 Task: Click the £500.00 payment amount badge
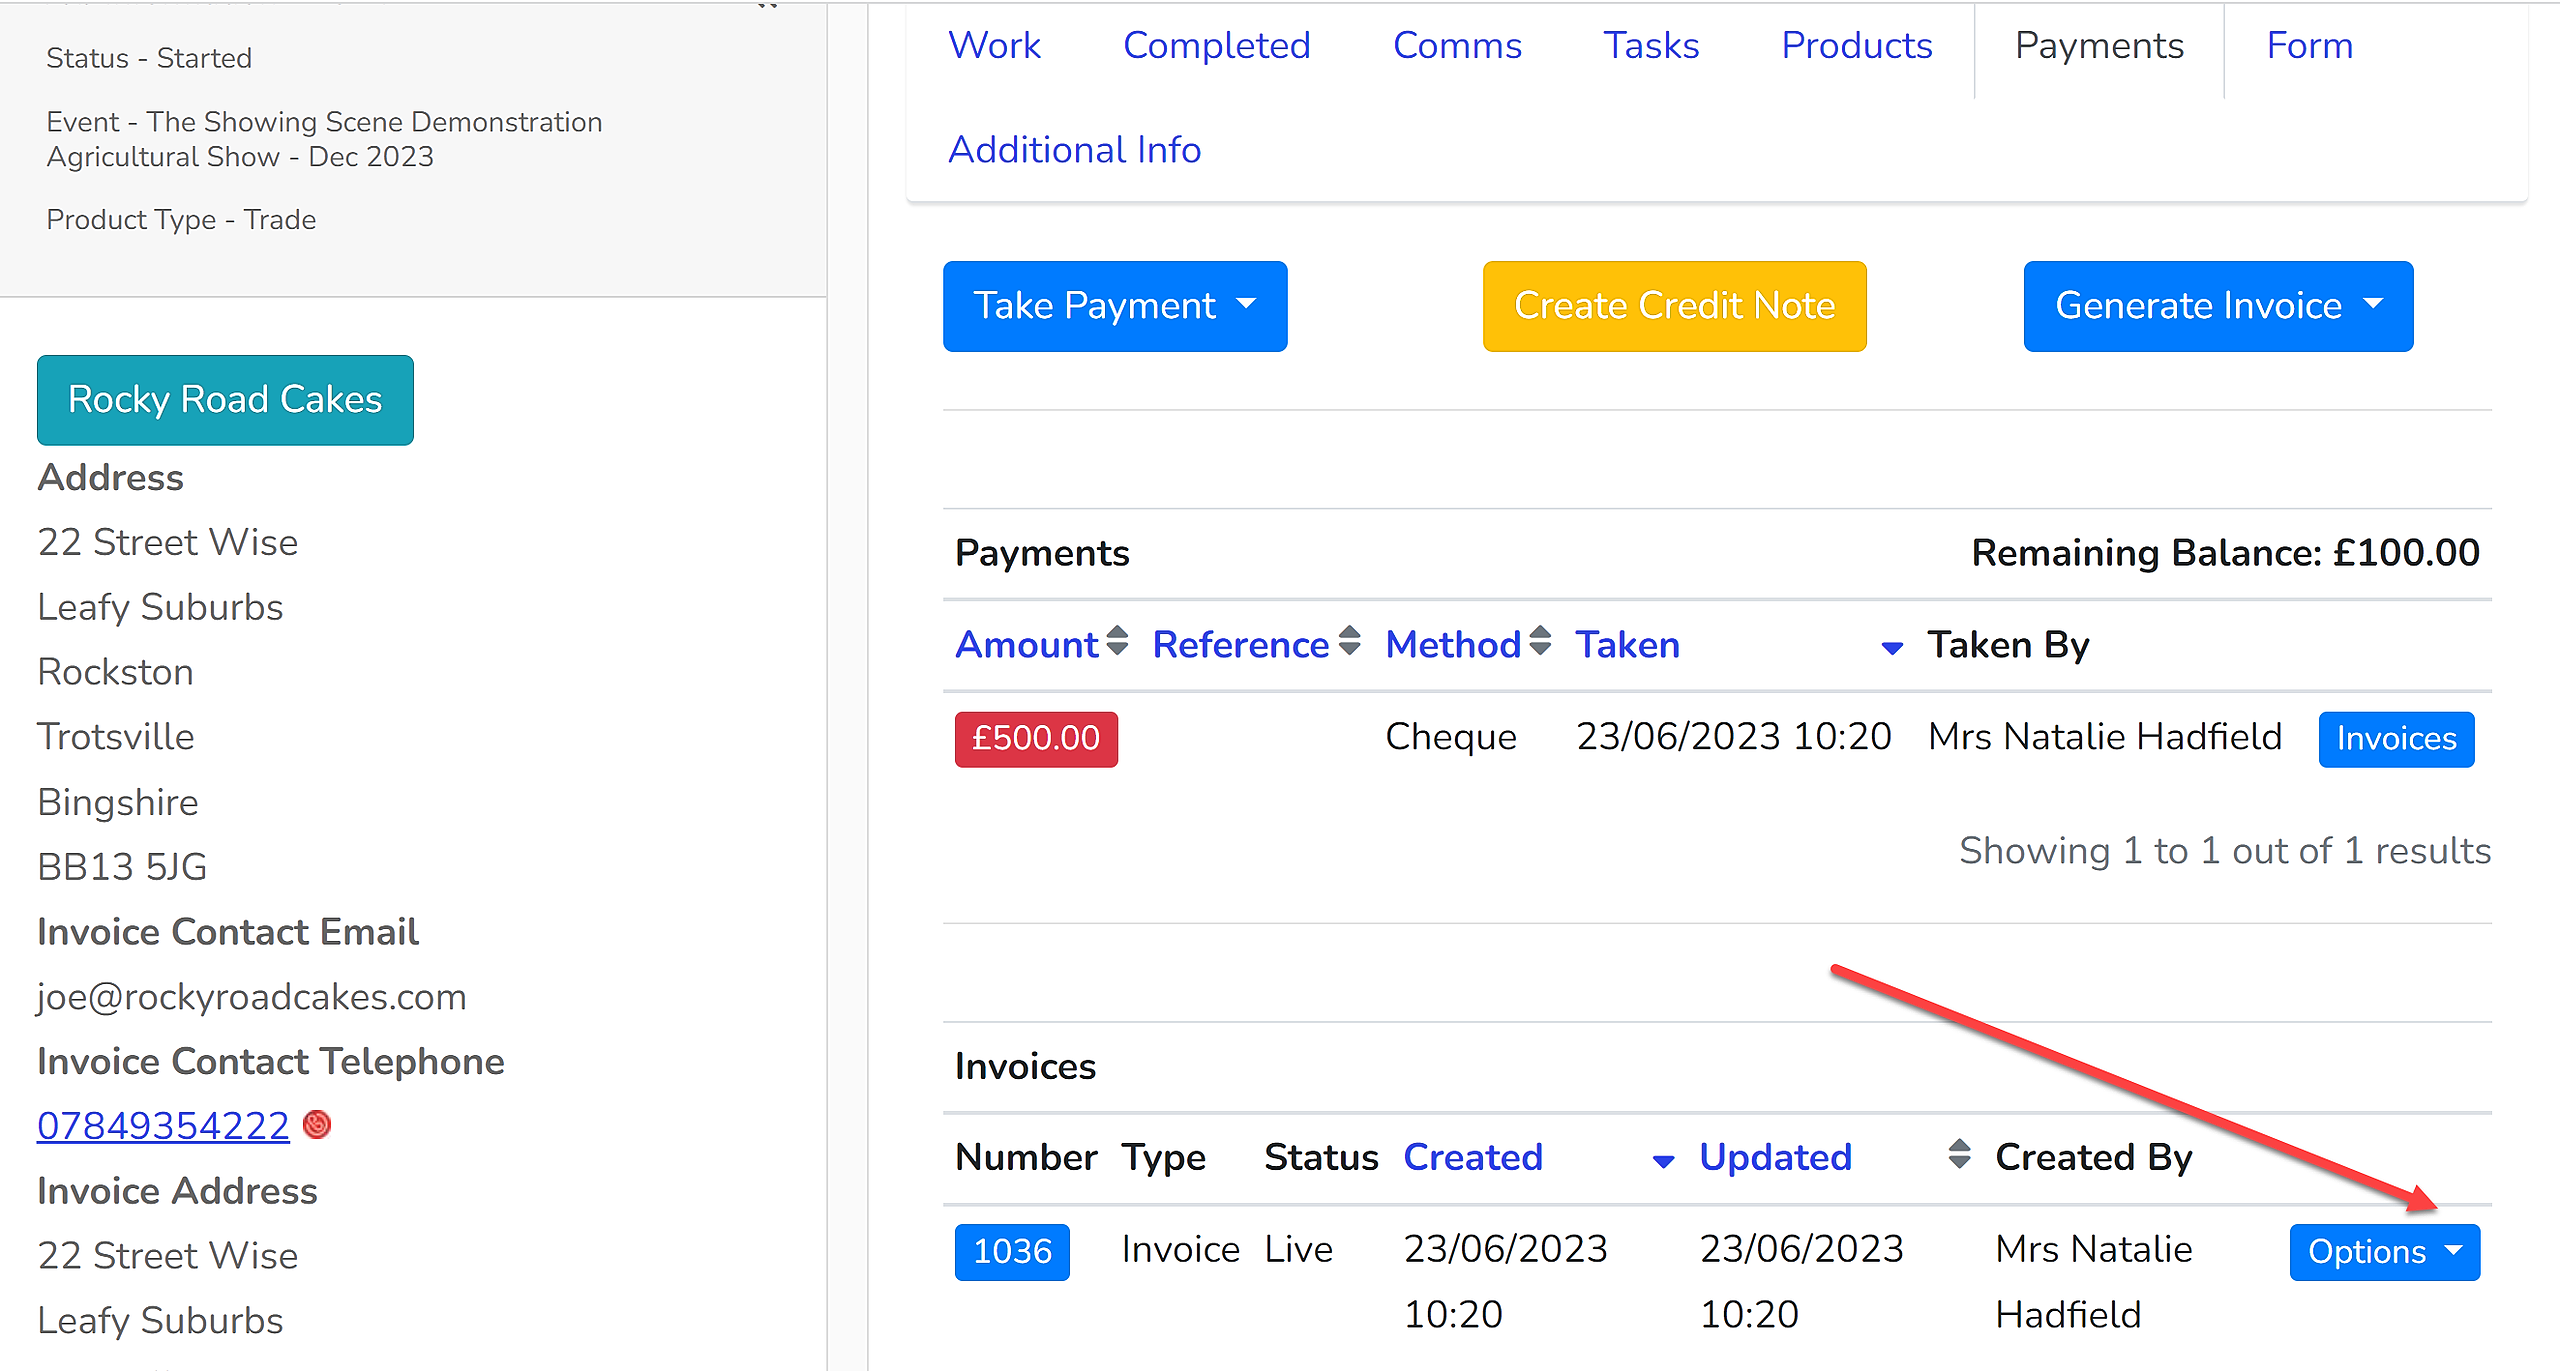tap(1036, 739)
